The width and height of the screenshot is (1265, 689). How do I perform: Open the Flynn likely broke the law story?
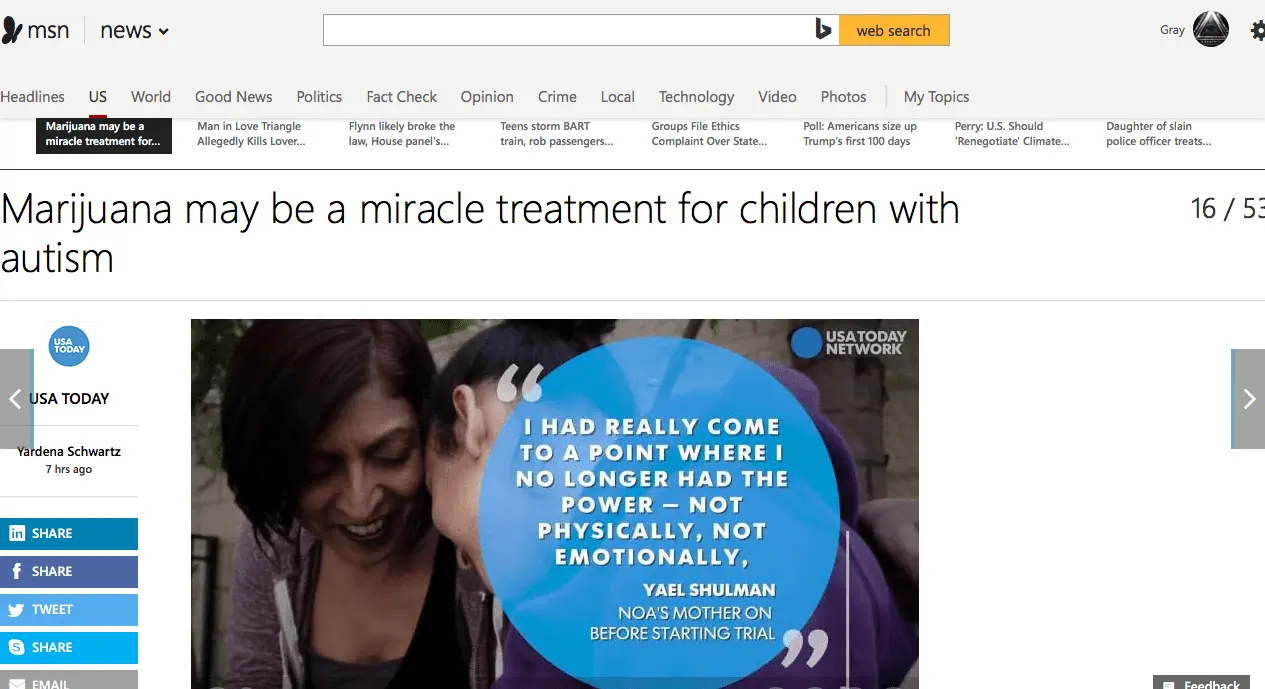(402, 134)
